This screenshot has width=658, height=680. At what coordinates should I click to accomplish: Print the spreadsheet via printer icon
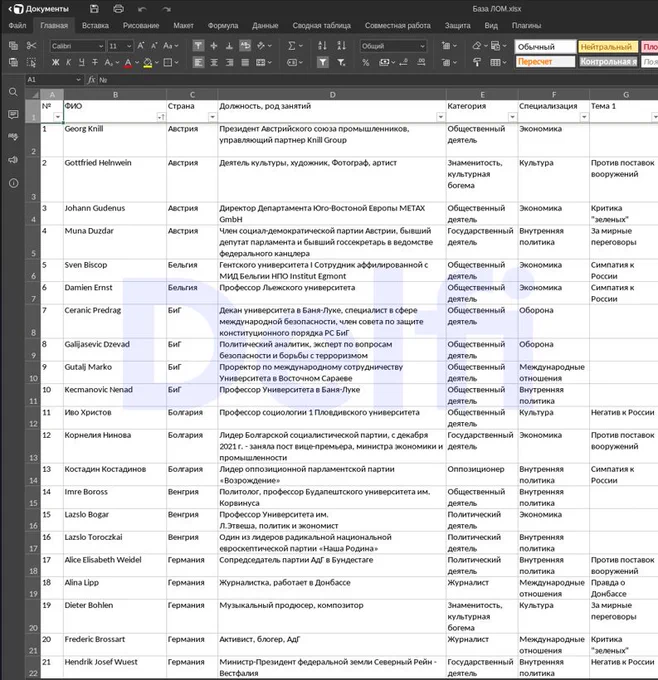click(x=118, y=9)
